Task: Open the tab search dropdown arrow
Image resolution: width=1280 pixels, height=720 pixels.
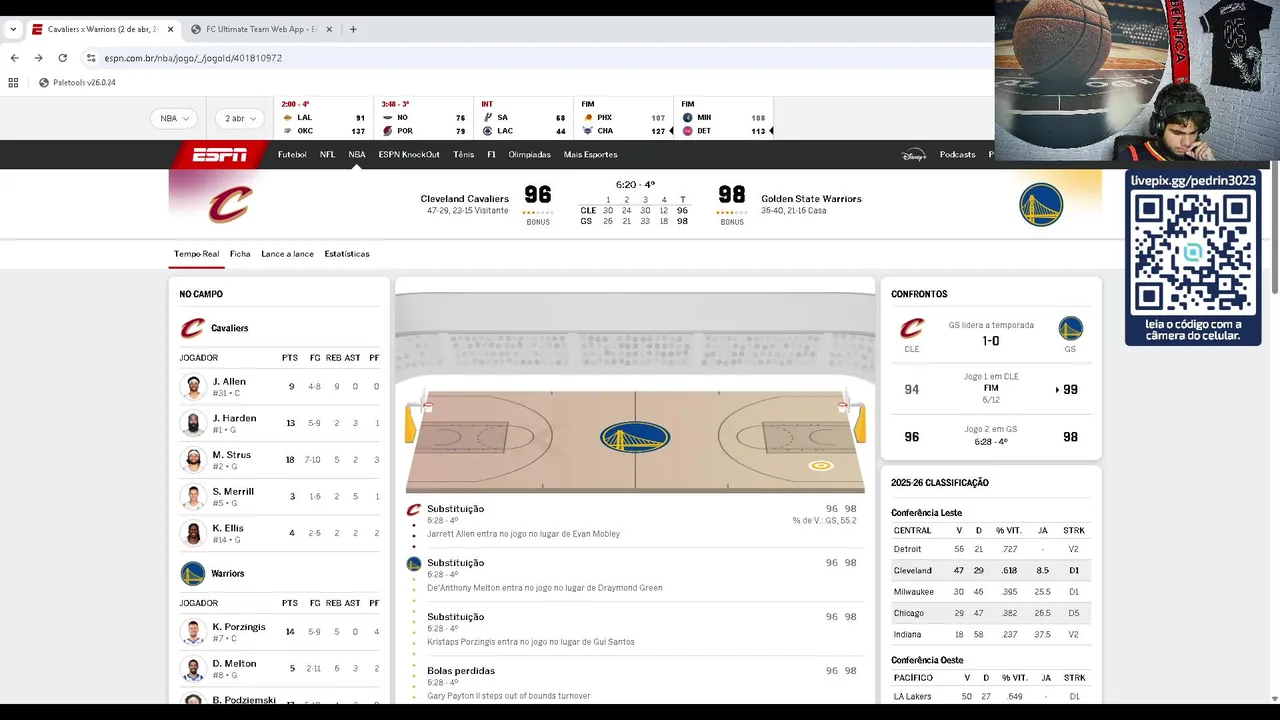Action: coord(12,30)
